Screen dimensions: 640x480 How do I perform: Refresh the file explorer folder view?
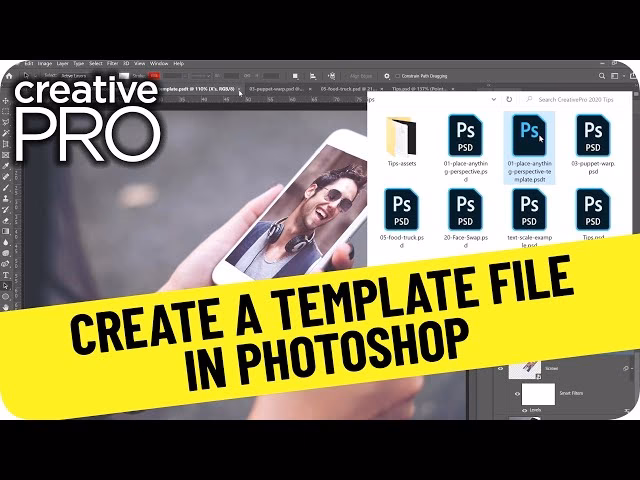pos(509,99)
